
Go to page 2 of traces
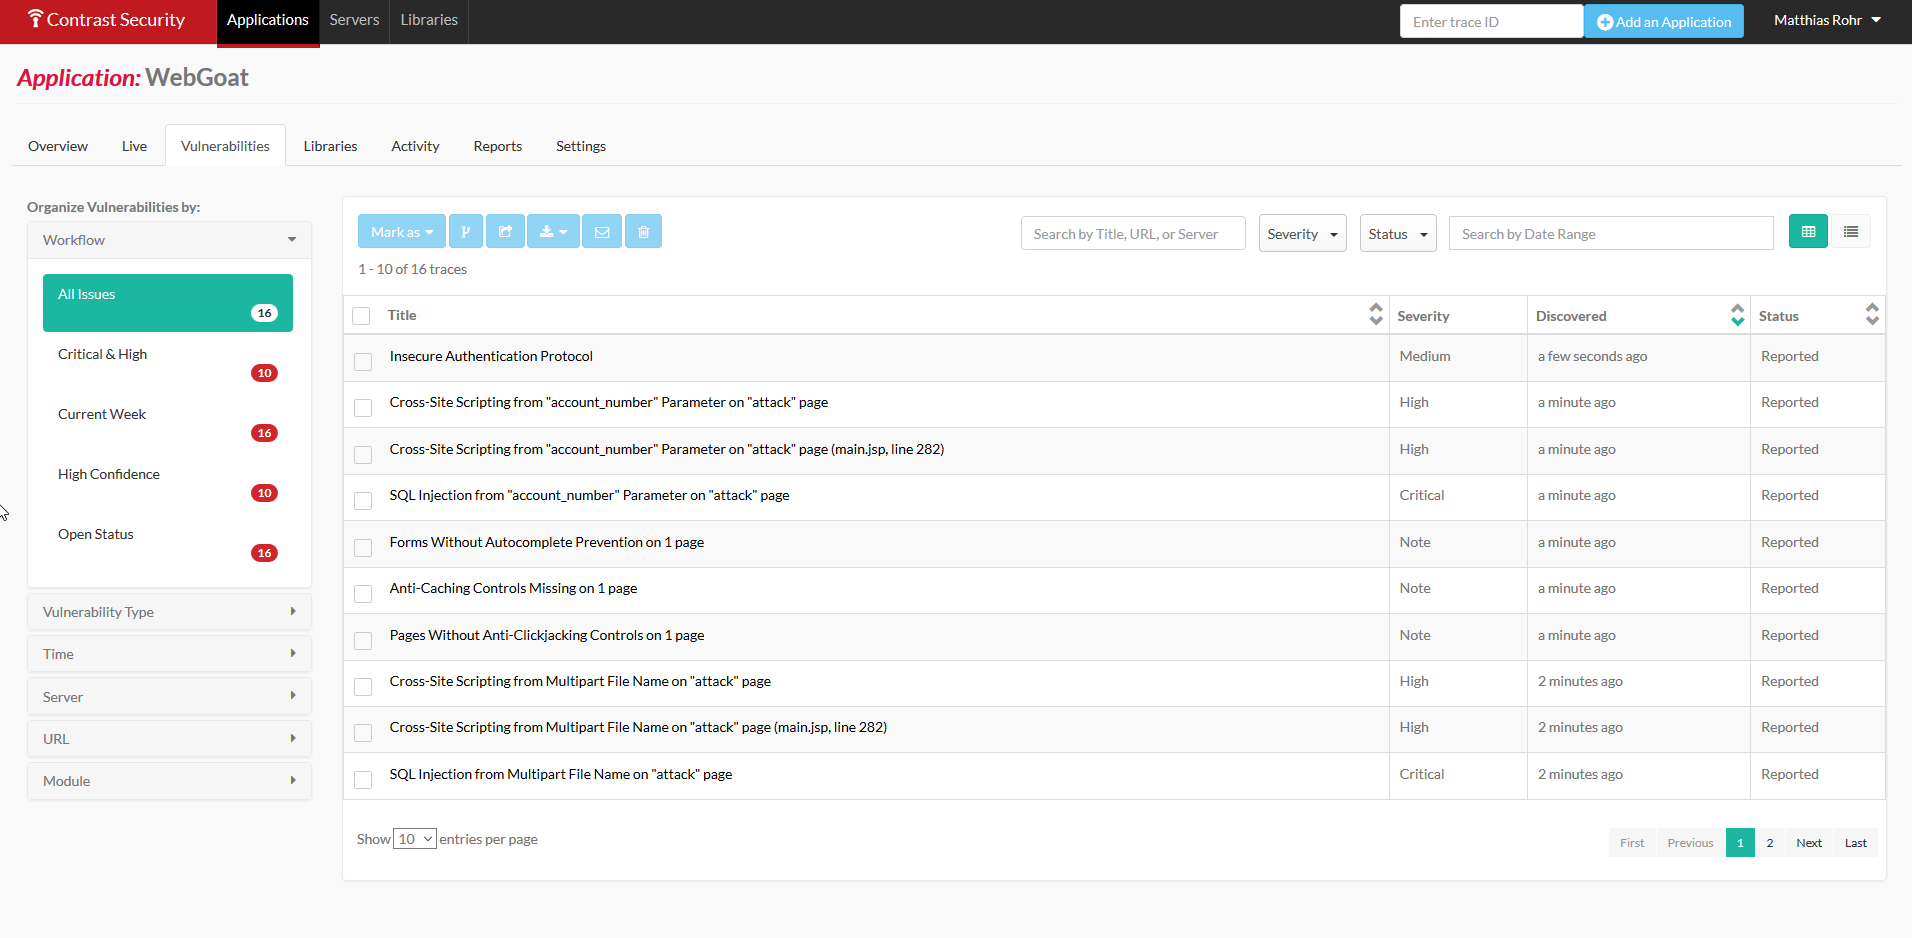1770,843
